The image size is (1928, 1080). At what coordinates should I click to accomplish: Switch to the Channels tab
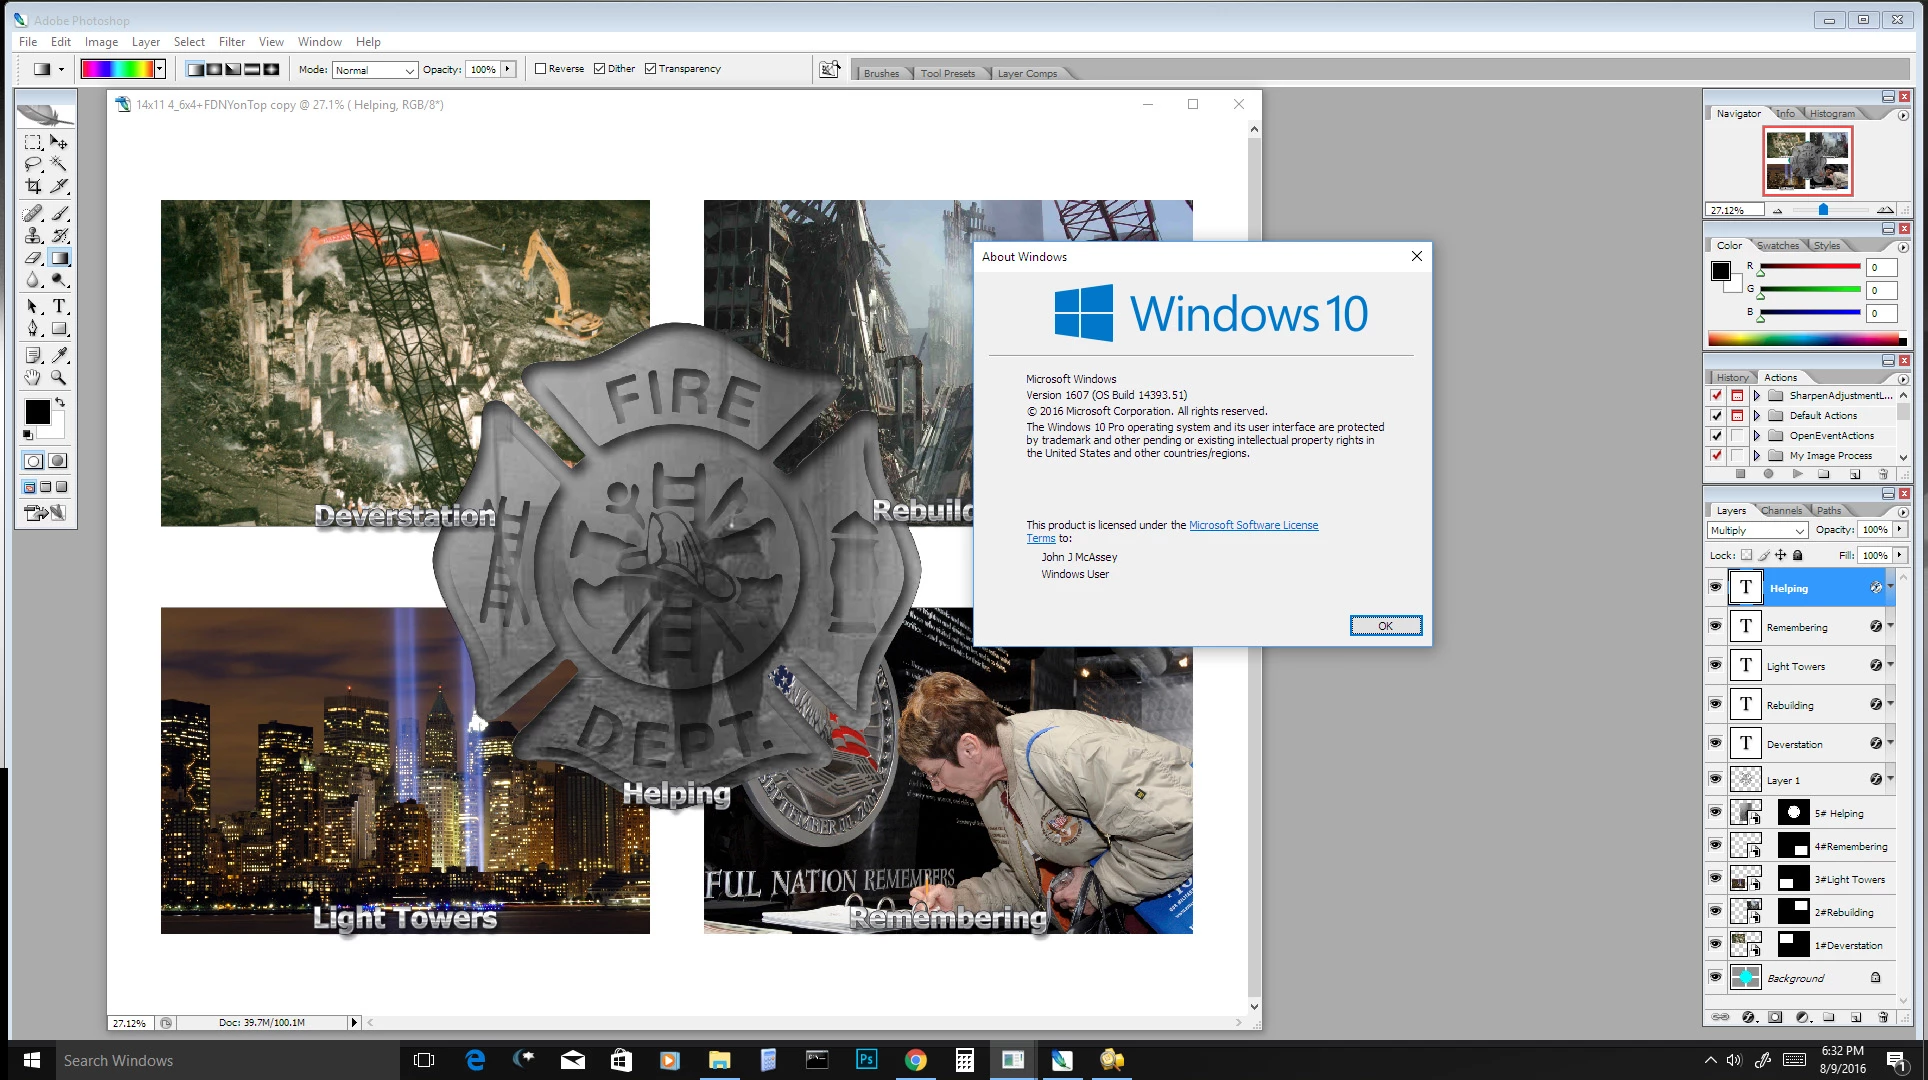coord(1781,510)
